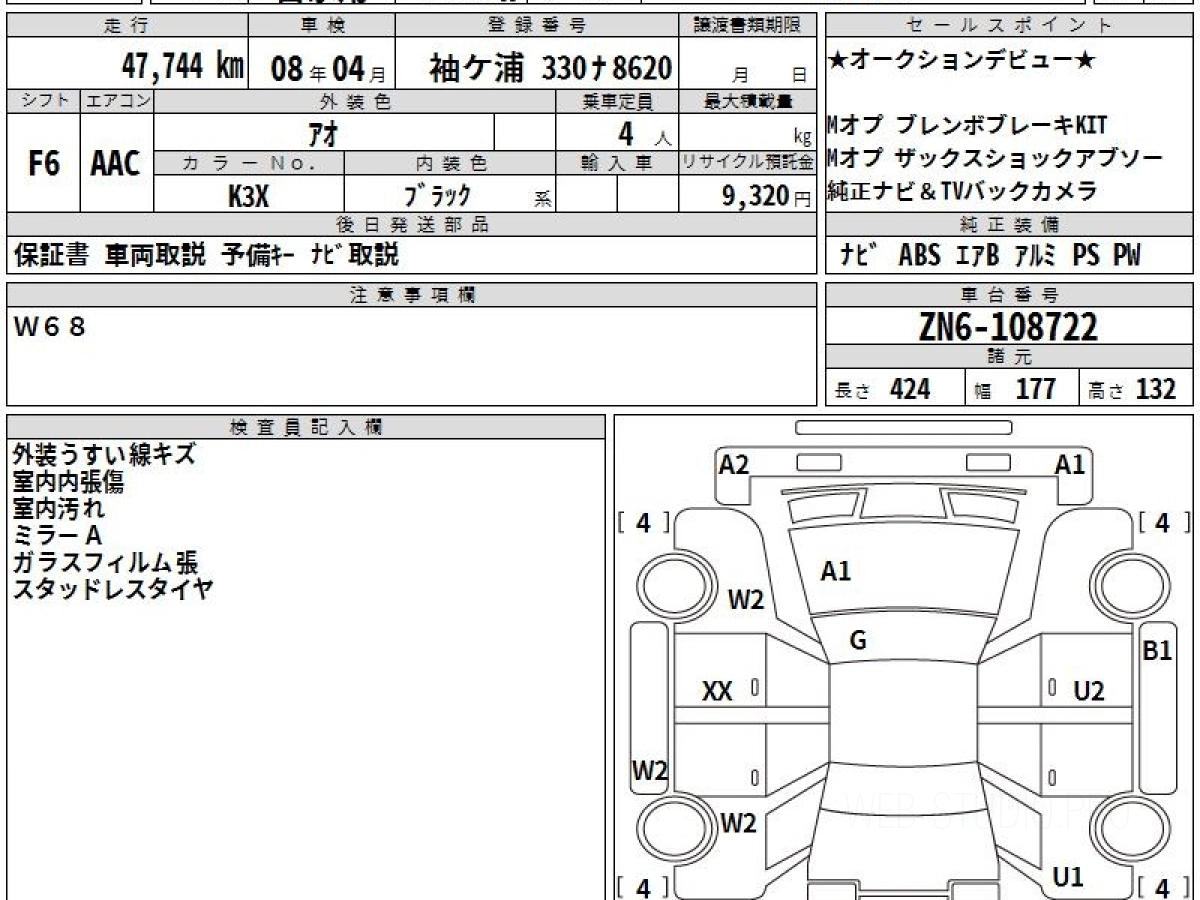Image resolution: width=1200 pixels, height=900 pixels.
Task: Click the W68 note entry
Action: (50, 325)
